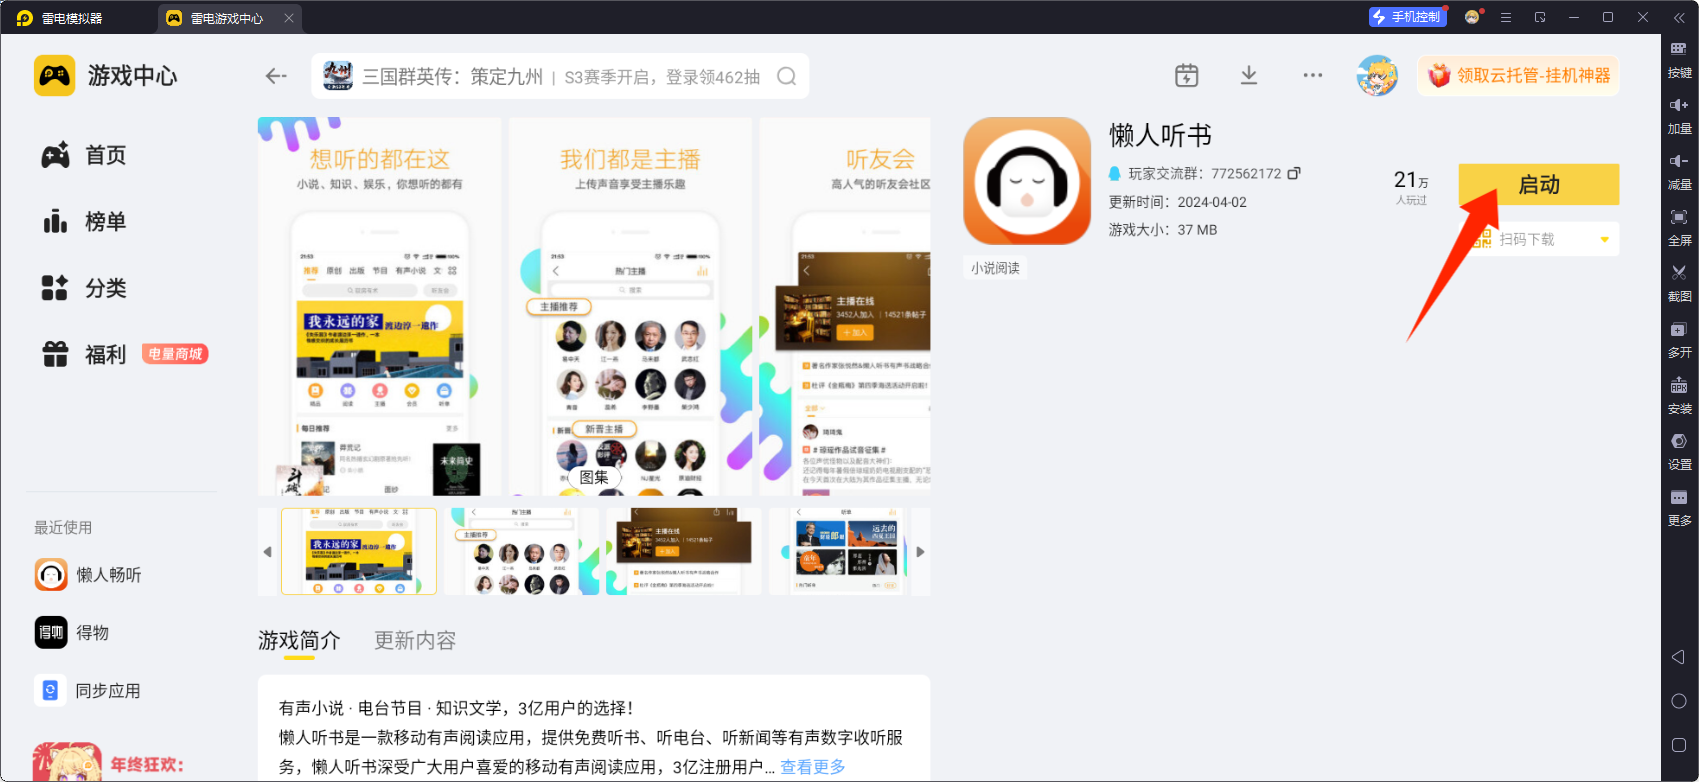Click the Android home circle button
The width and height of the screenshot is (1699, 782).
tap(1679, 701)
